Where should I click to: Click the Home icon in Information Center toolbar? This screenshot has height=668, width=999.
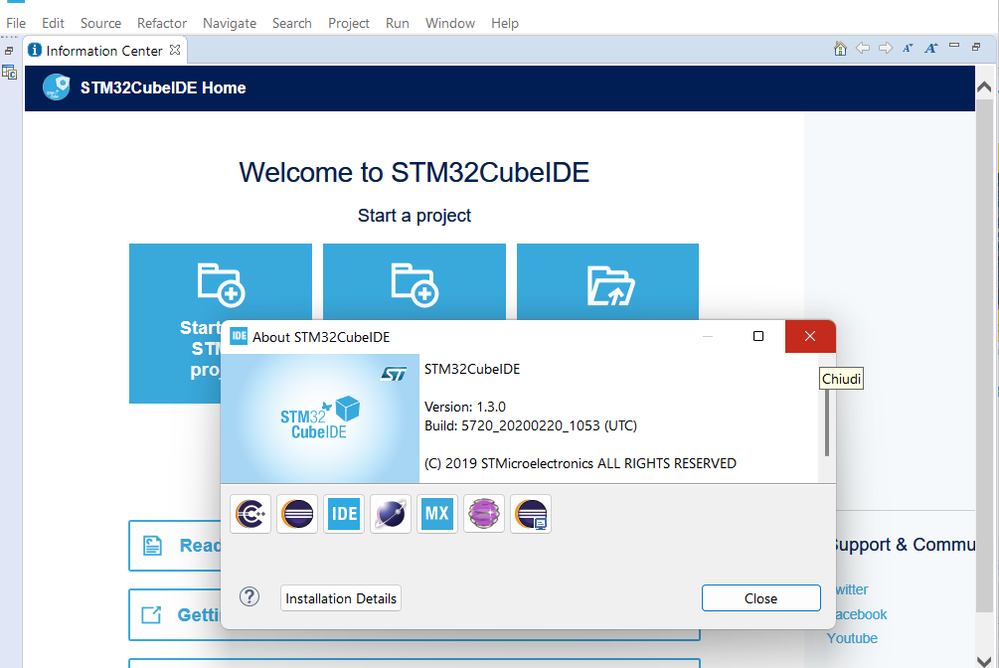(840, 48)
